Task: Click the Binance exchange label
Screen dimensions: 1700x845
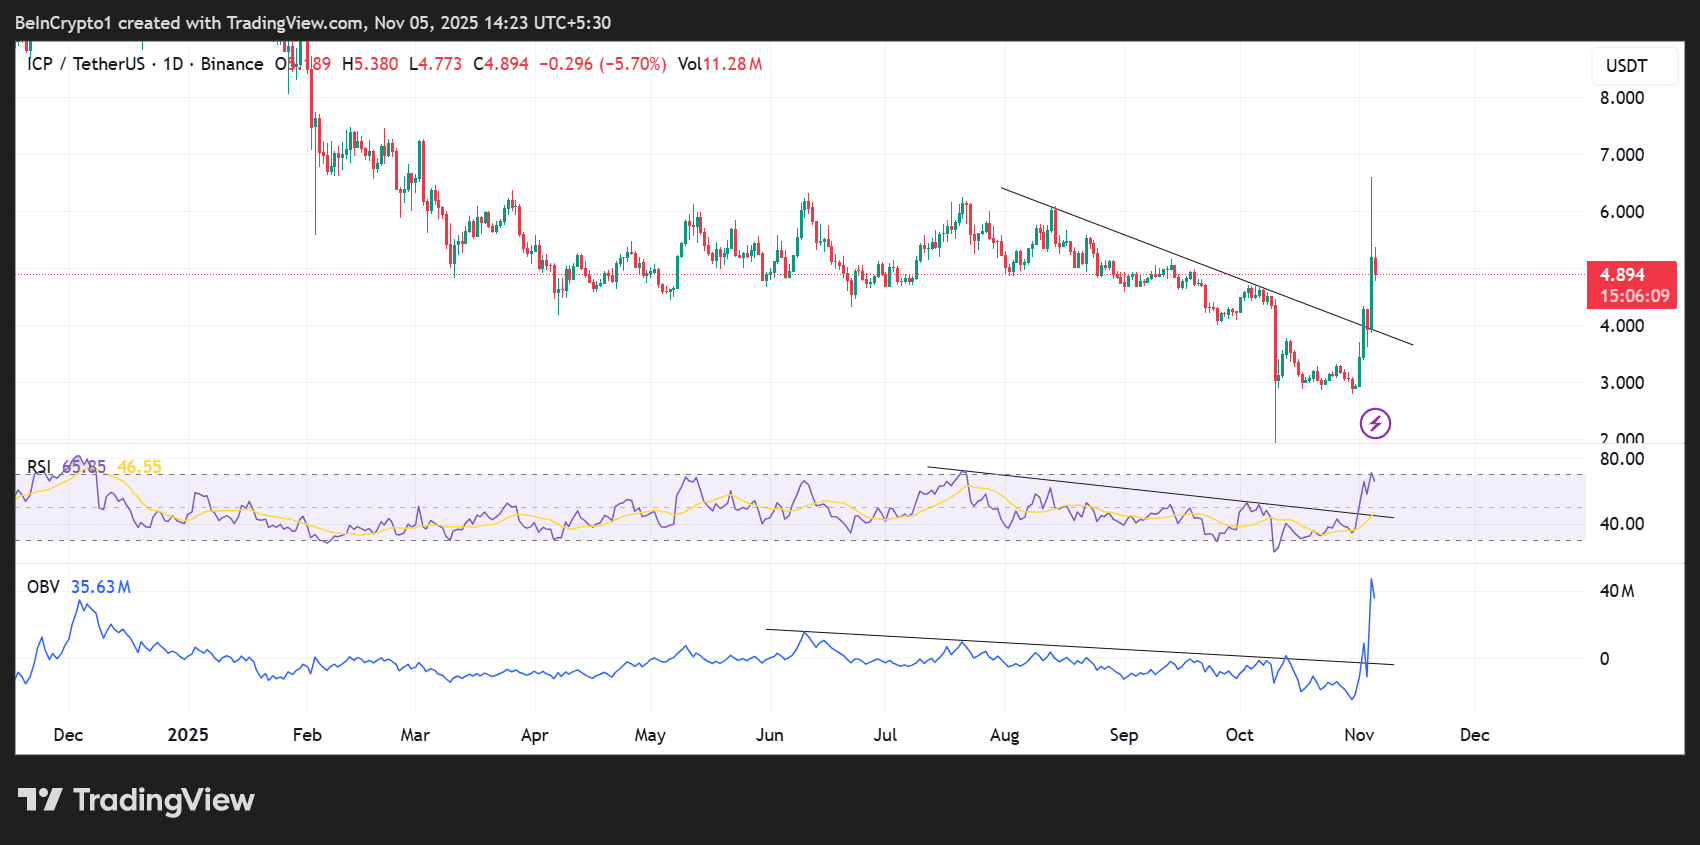Action: [232, 64]
